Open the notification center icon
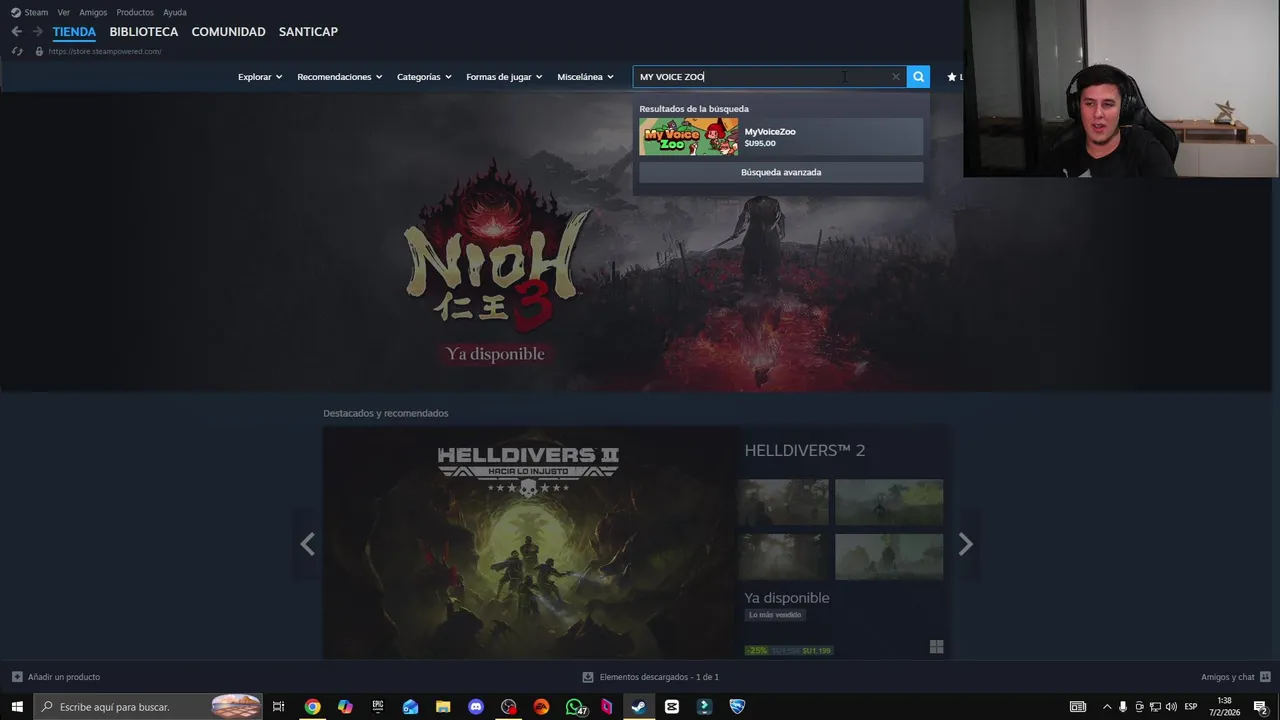Image resolution: width=1280 pixels, height=720 pixels. pos(1261,707)
